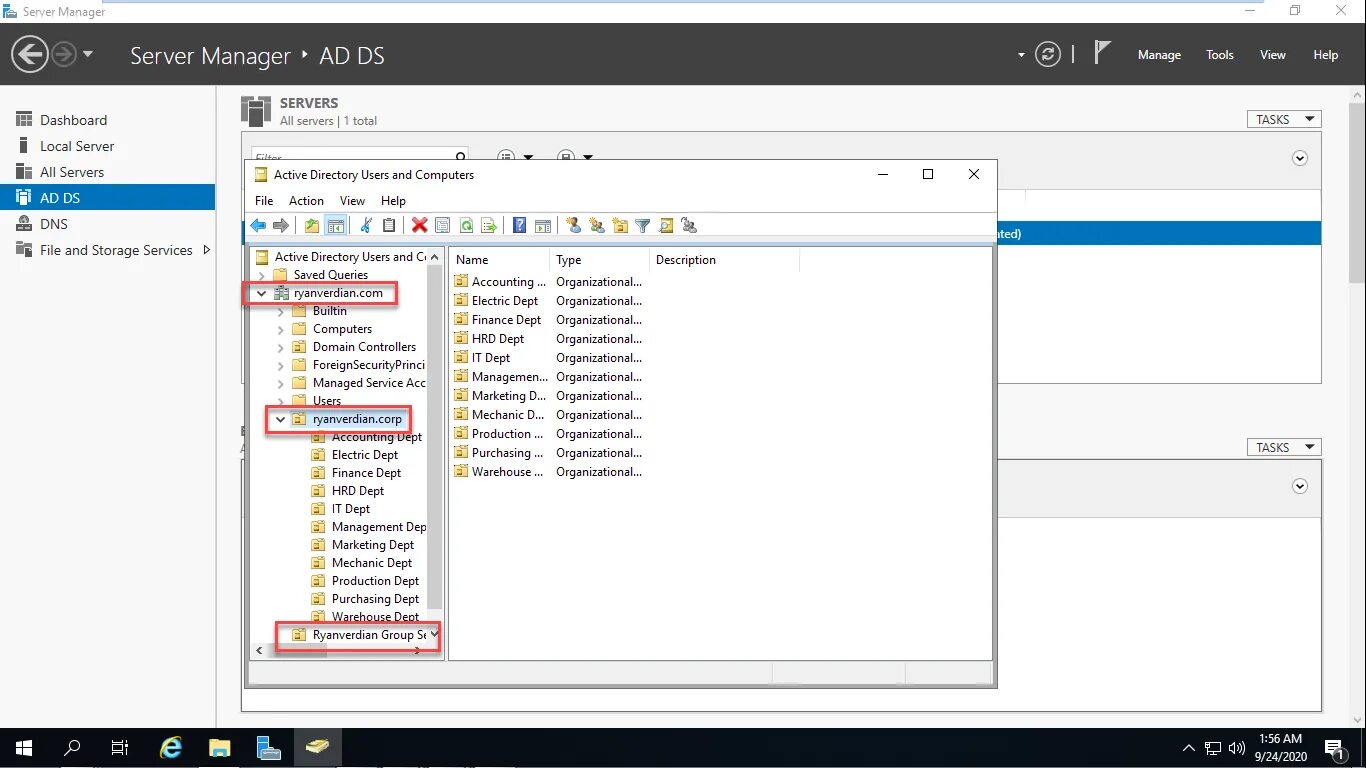1366x768 pixels.
Task: Open the File menu in ADUC
Action: [264, 201]
